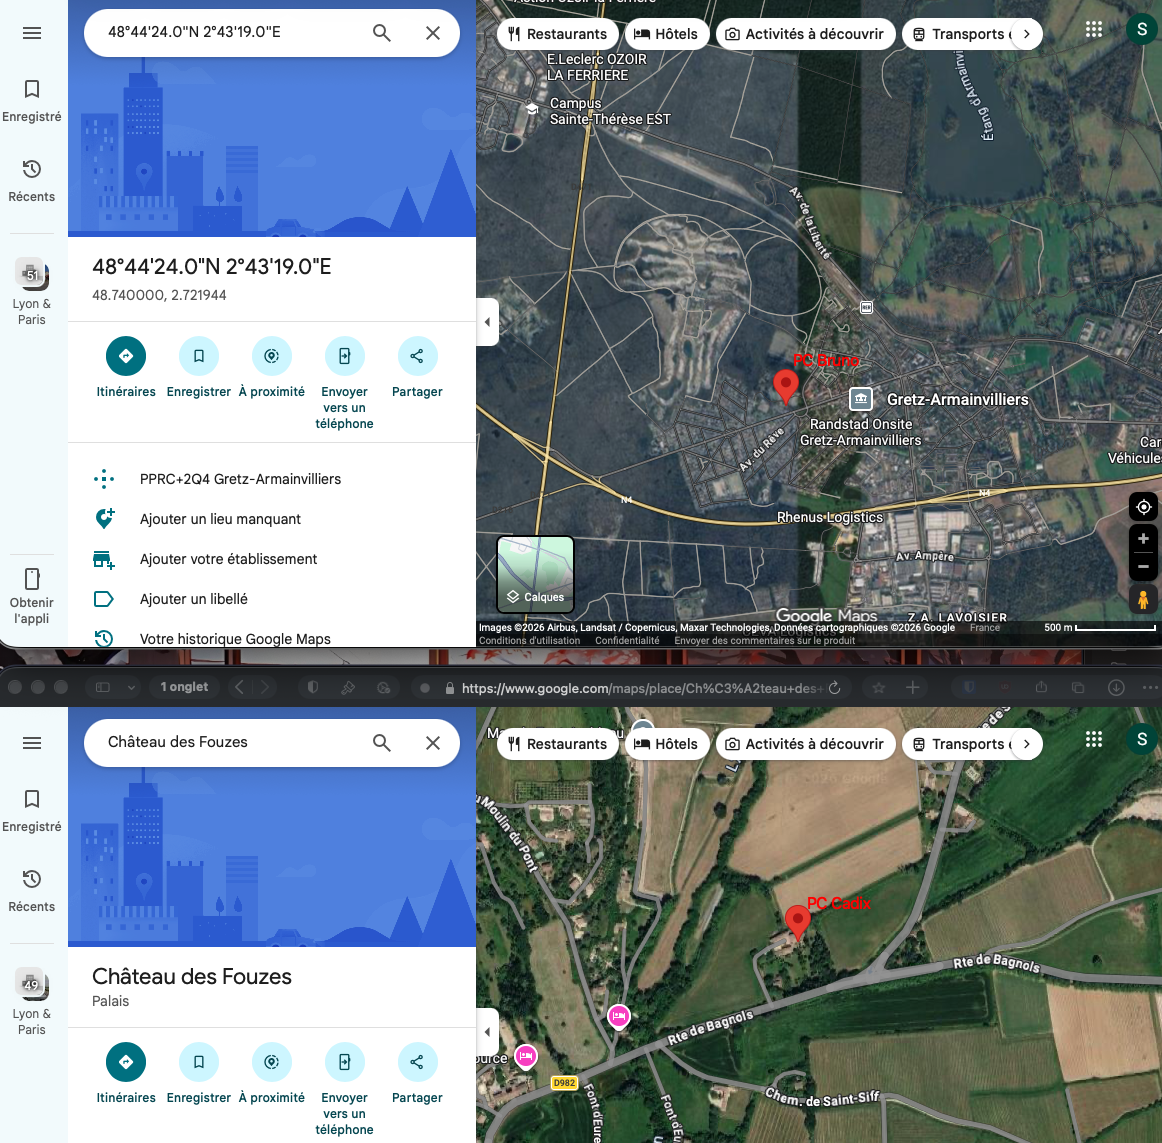Open Enregistré saved places in top window
The width and height of the screenshot is (1162, 1143).
pyautogui.click(x=32, y=101)
